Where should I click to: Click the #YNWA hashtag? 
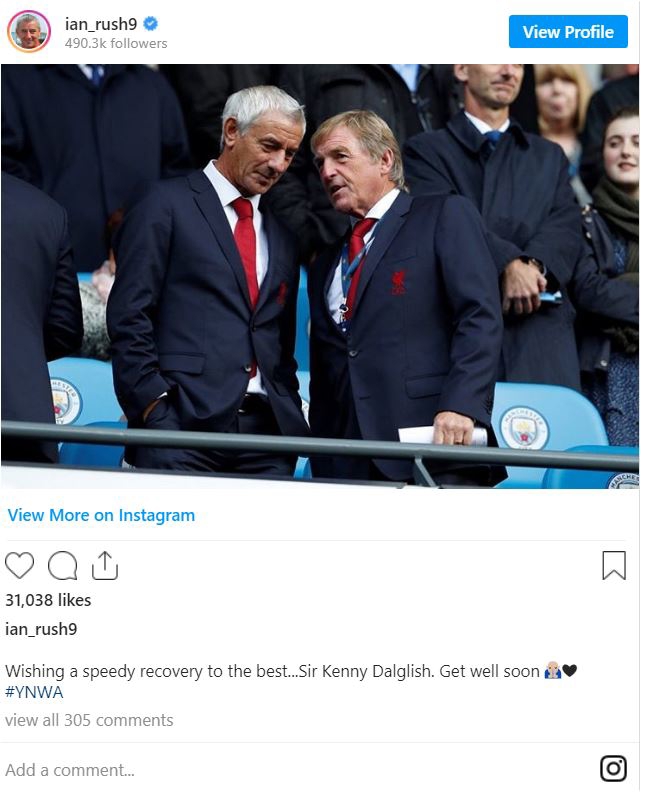[34, 692]
